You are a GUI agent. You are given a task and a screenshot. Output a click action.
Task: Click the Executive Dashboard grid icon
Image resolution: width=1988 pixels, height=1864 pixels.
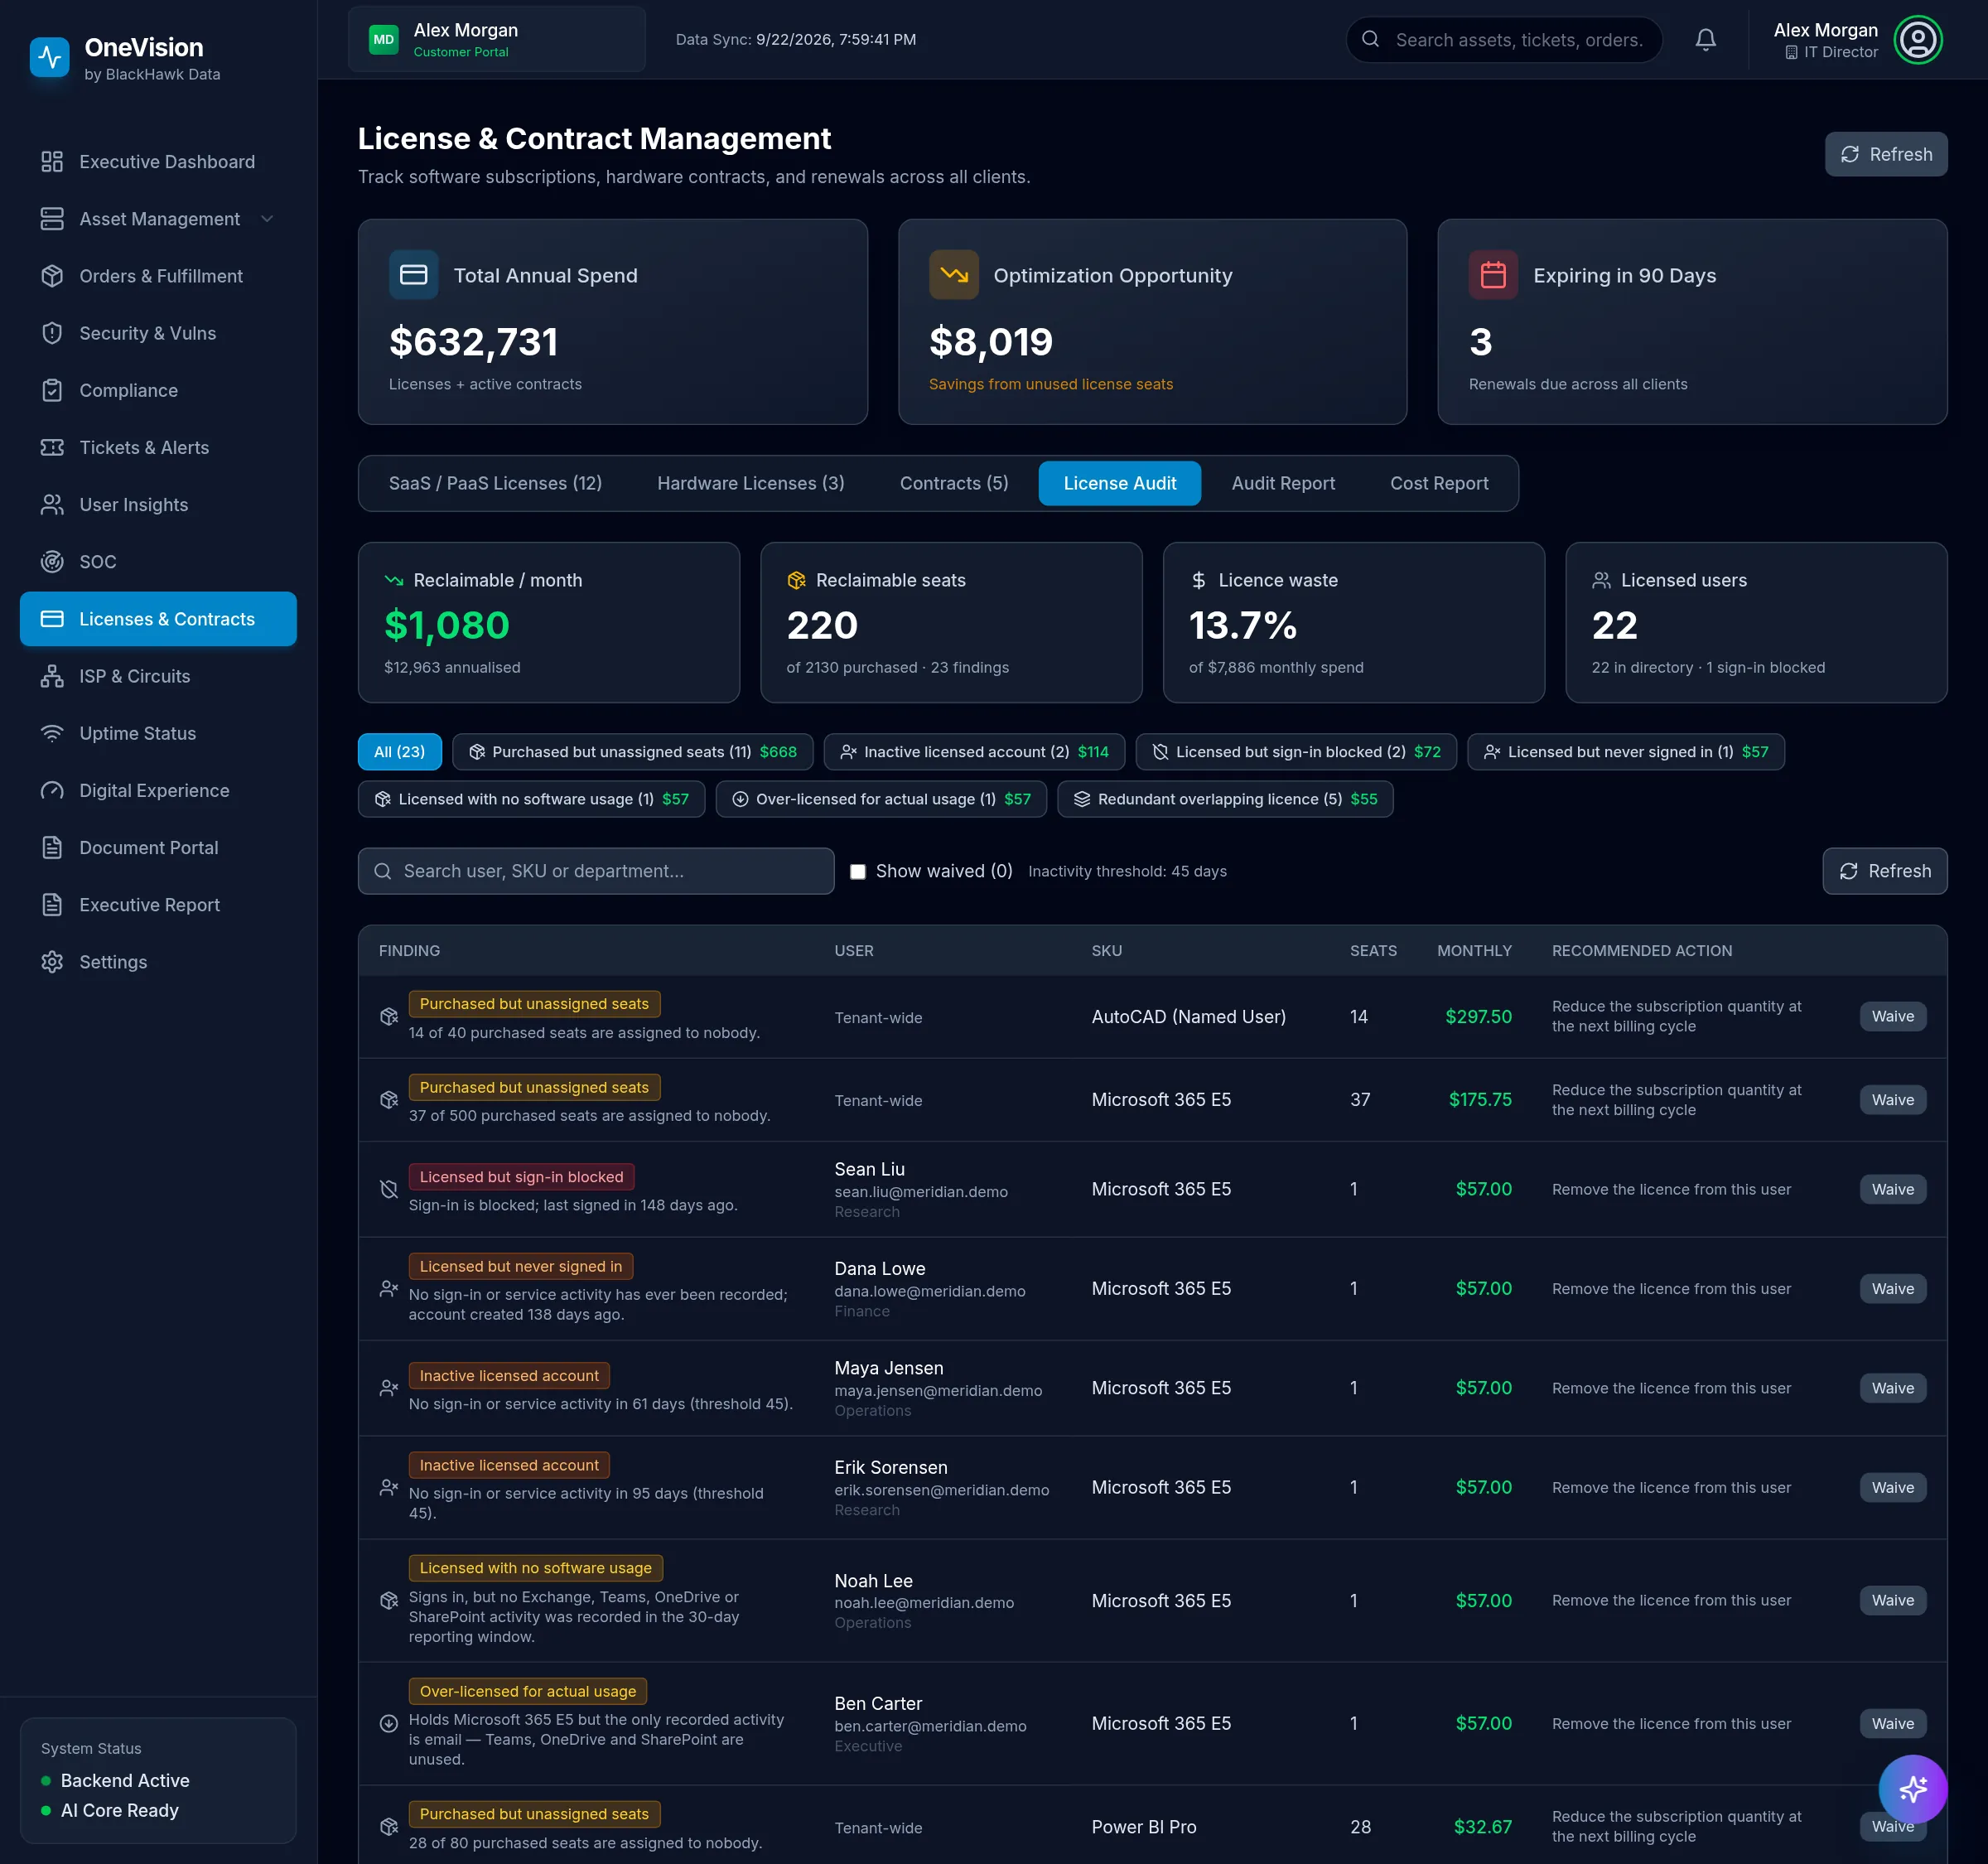tap(52, 162)
